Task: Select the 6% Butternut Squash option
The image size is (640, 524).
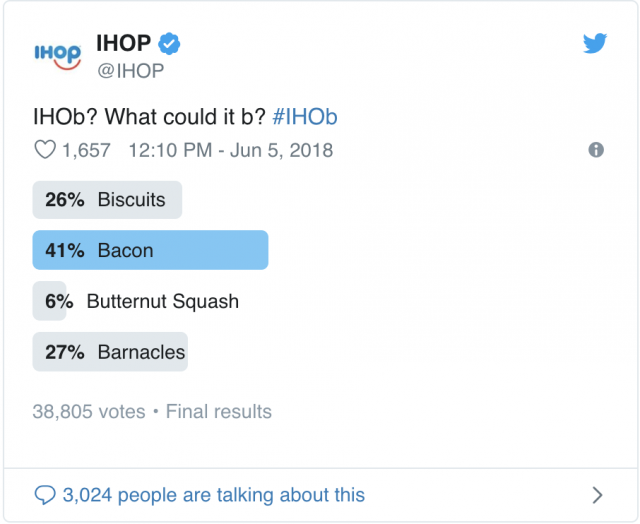Action: (136, 301)
